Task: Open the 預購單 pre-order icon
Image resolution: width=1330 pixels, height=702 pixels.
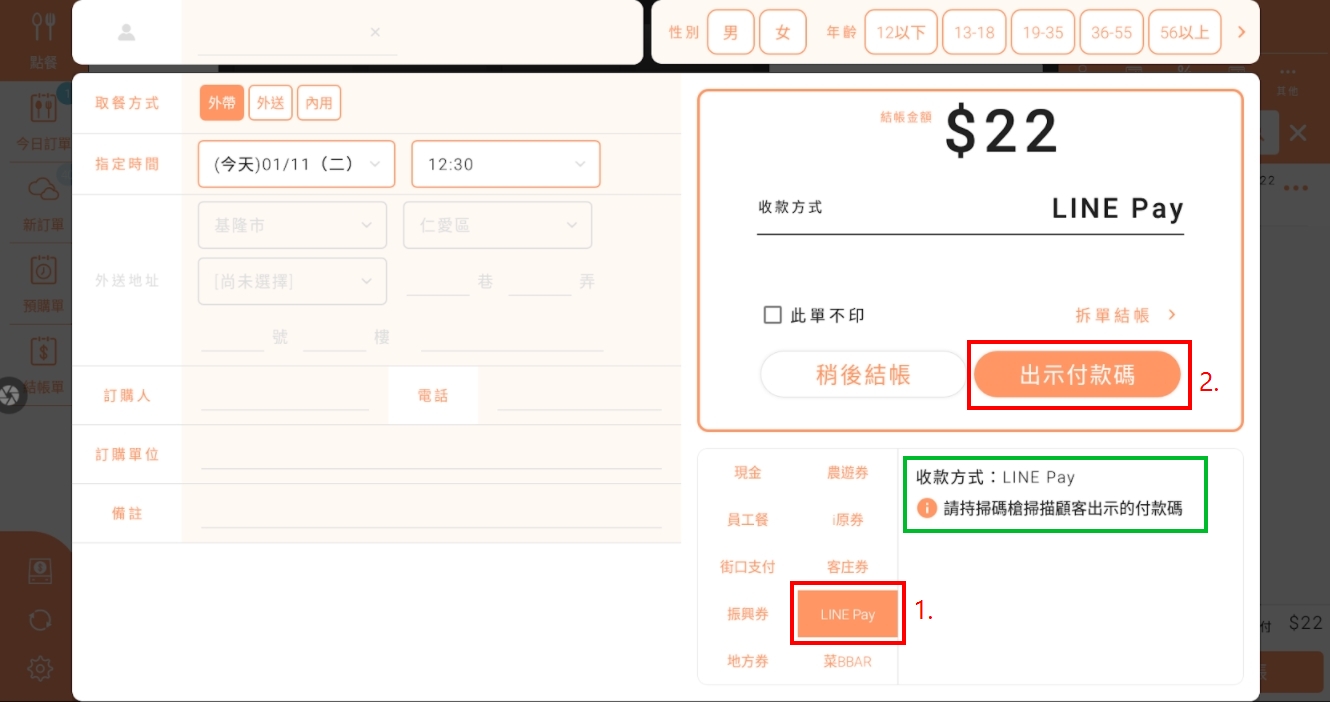Action: pos(43,271)
